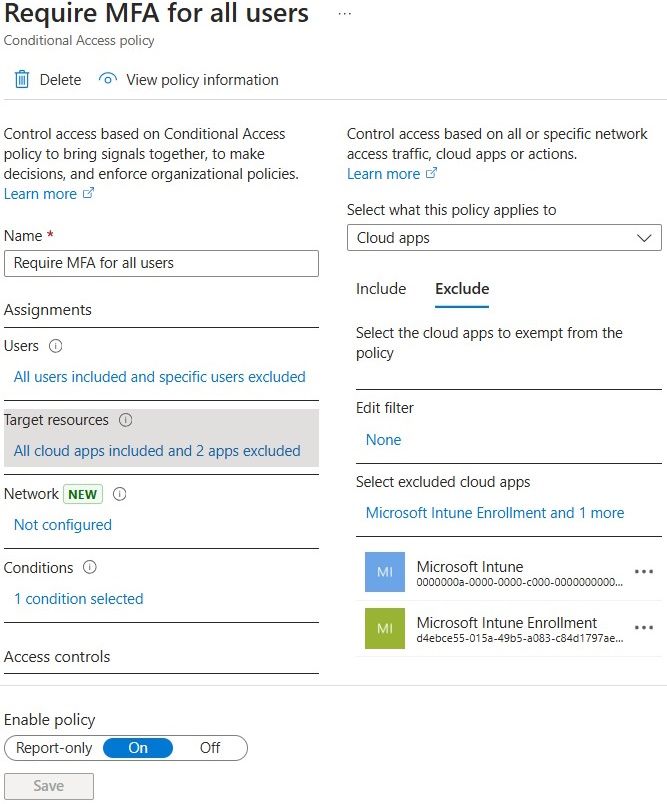Keep the policy enabled by selecting On

(137, 747)
